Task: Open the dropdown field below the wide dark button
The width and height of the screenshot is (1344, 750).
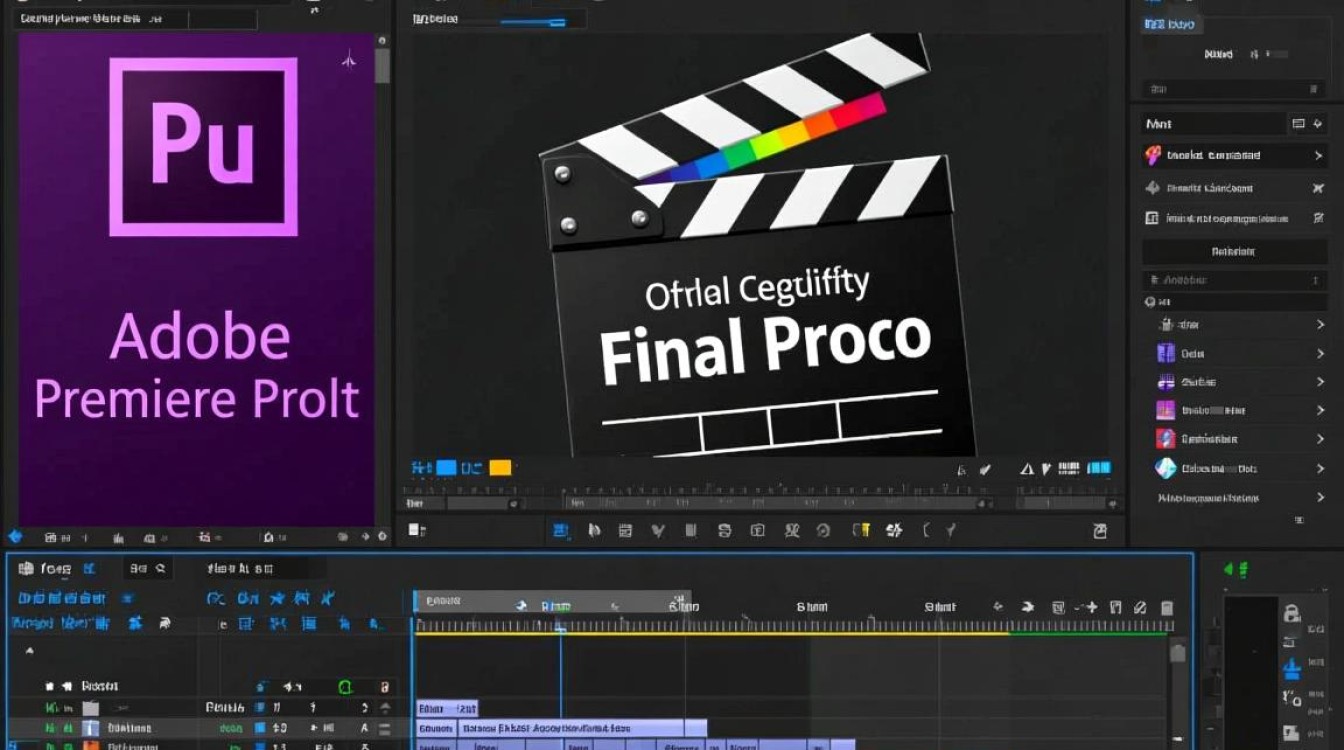Action: [1235, 281]
